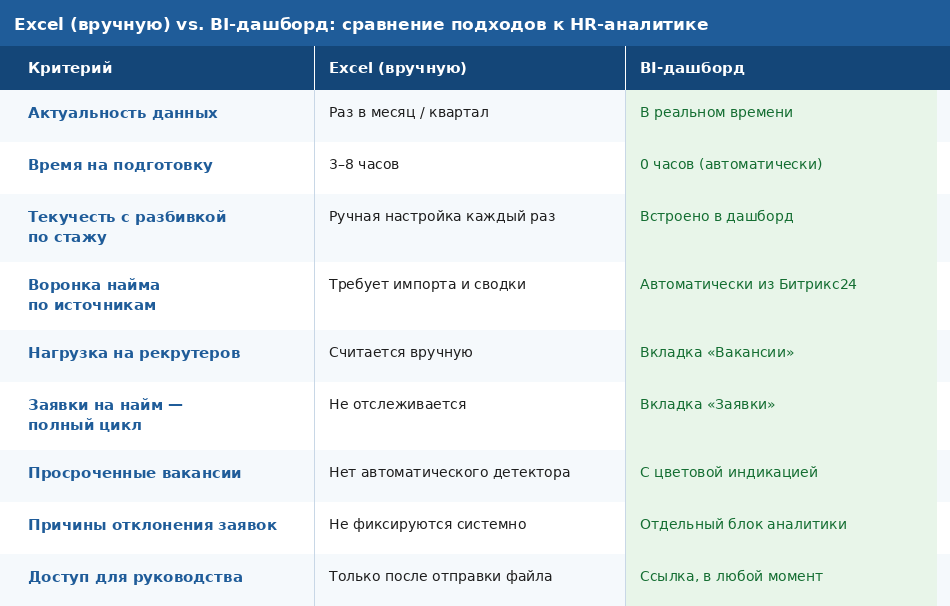Click 'Воронка найма по источникам' label

click(94, 295)
